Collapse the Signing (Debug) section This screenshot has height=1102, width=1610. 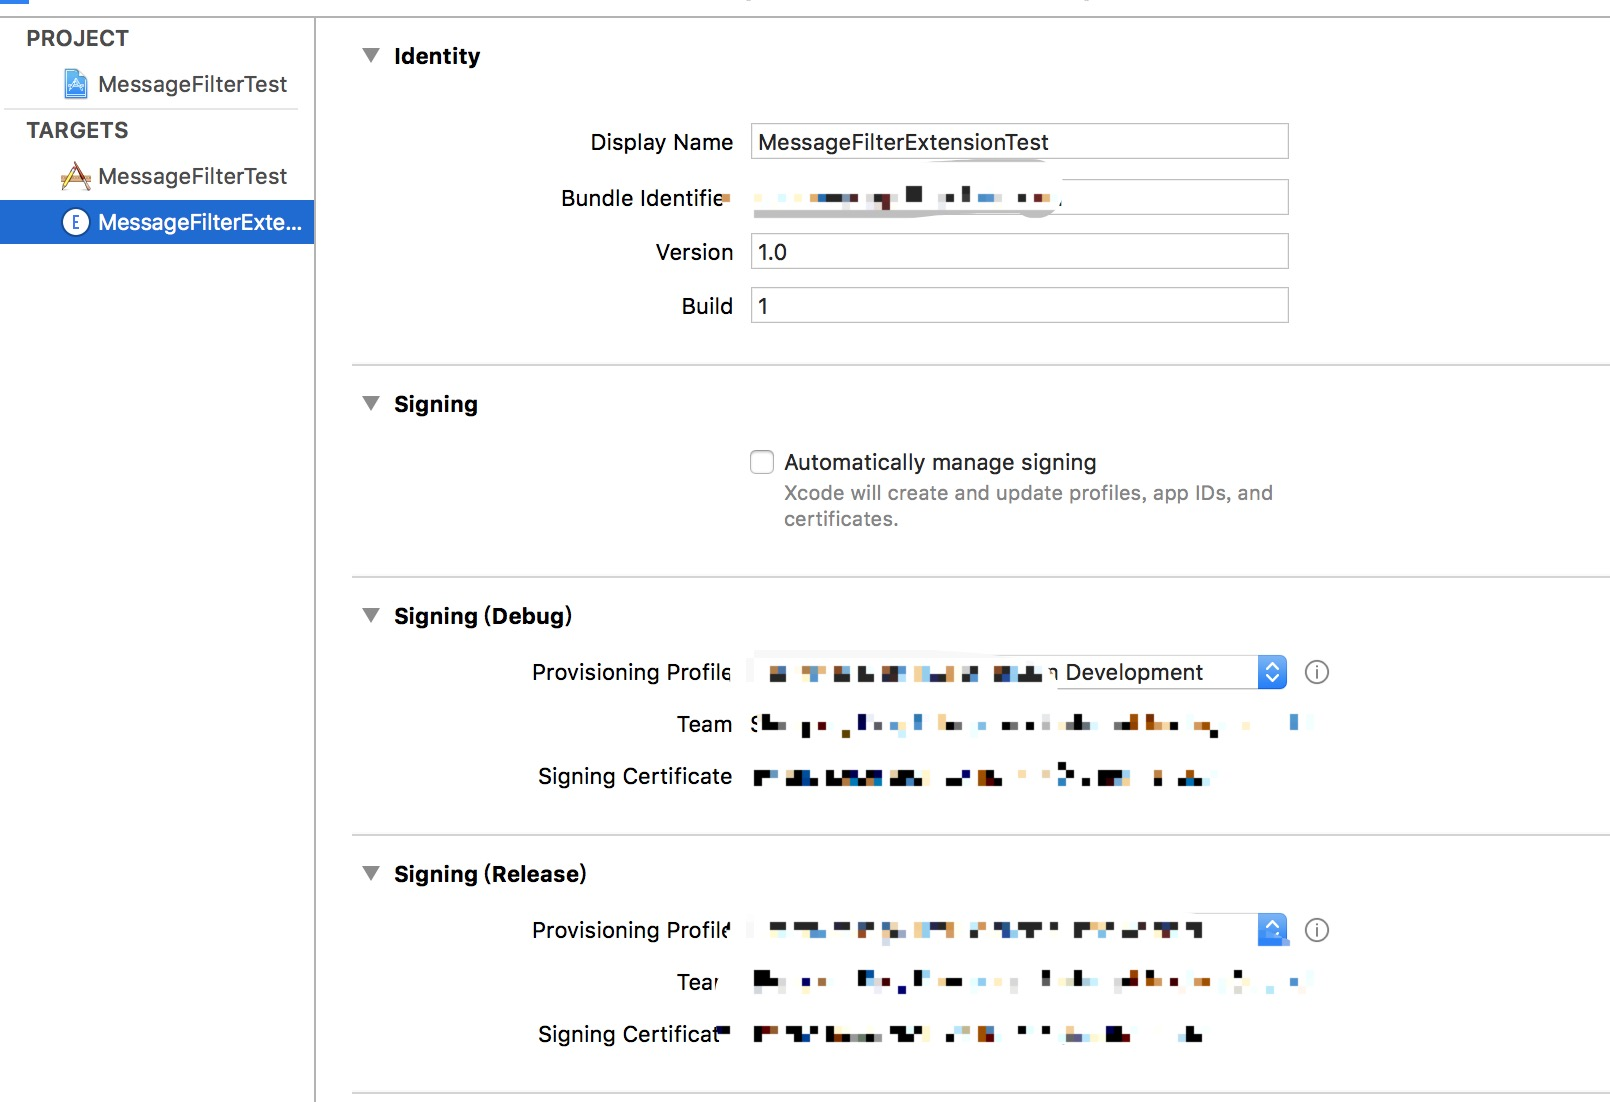point(371,616)
